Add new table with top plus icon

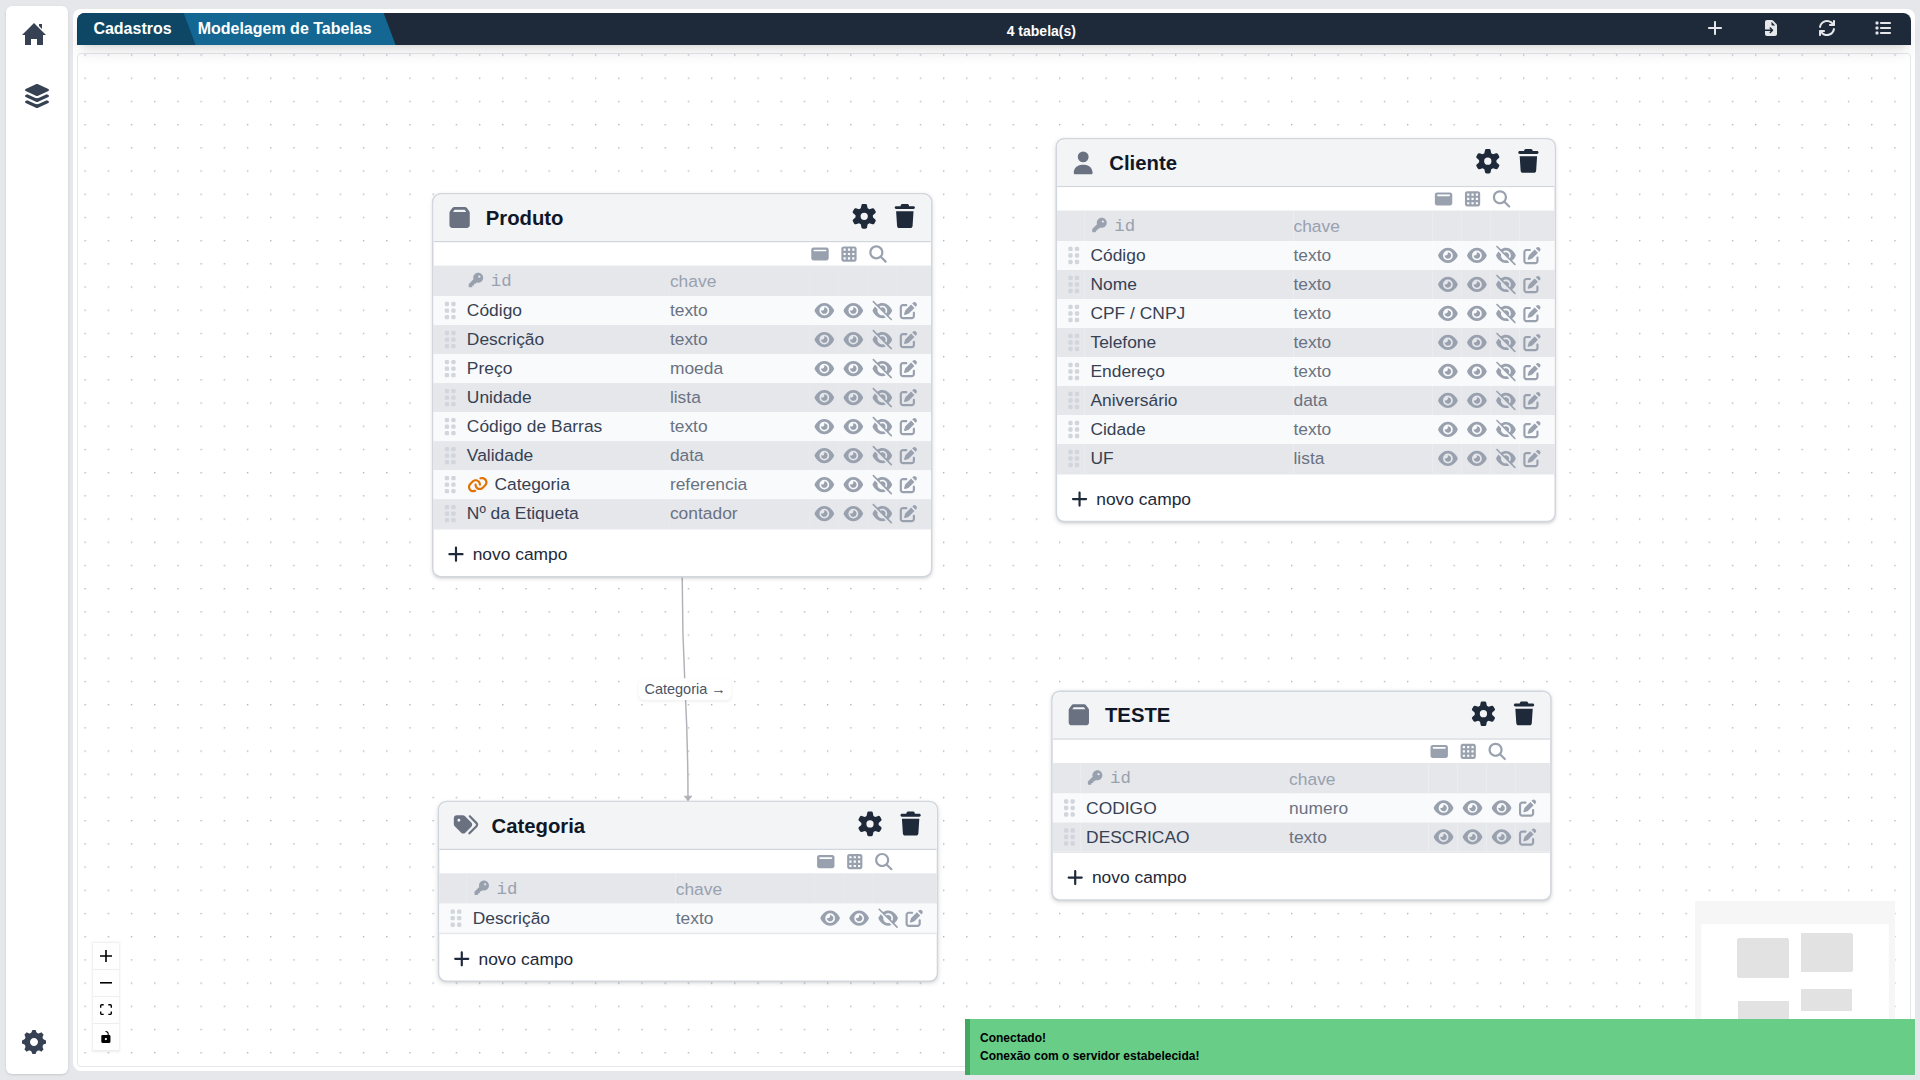pos(1714,28)
